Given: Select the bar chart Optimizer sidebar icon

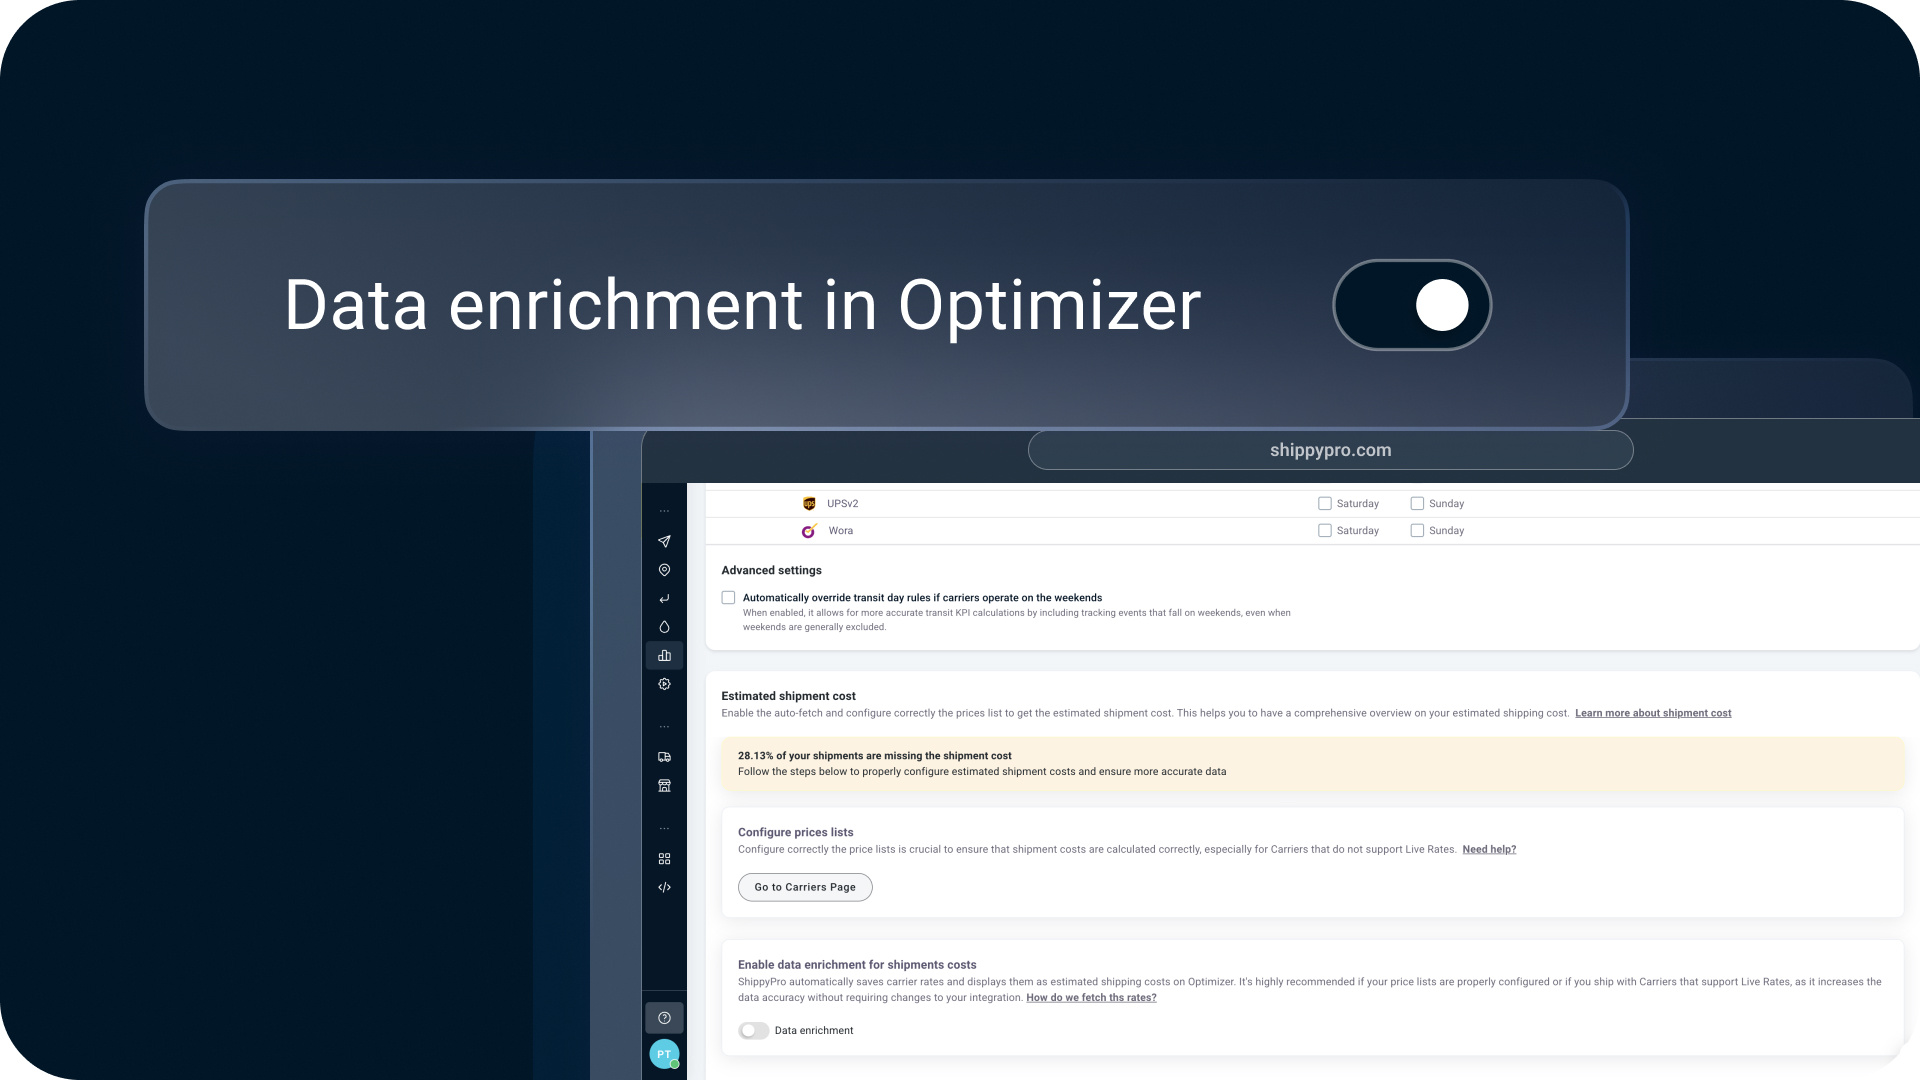Looking at the screenshot, I should tap(664, 656).
